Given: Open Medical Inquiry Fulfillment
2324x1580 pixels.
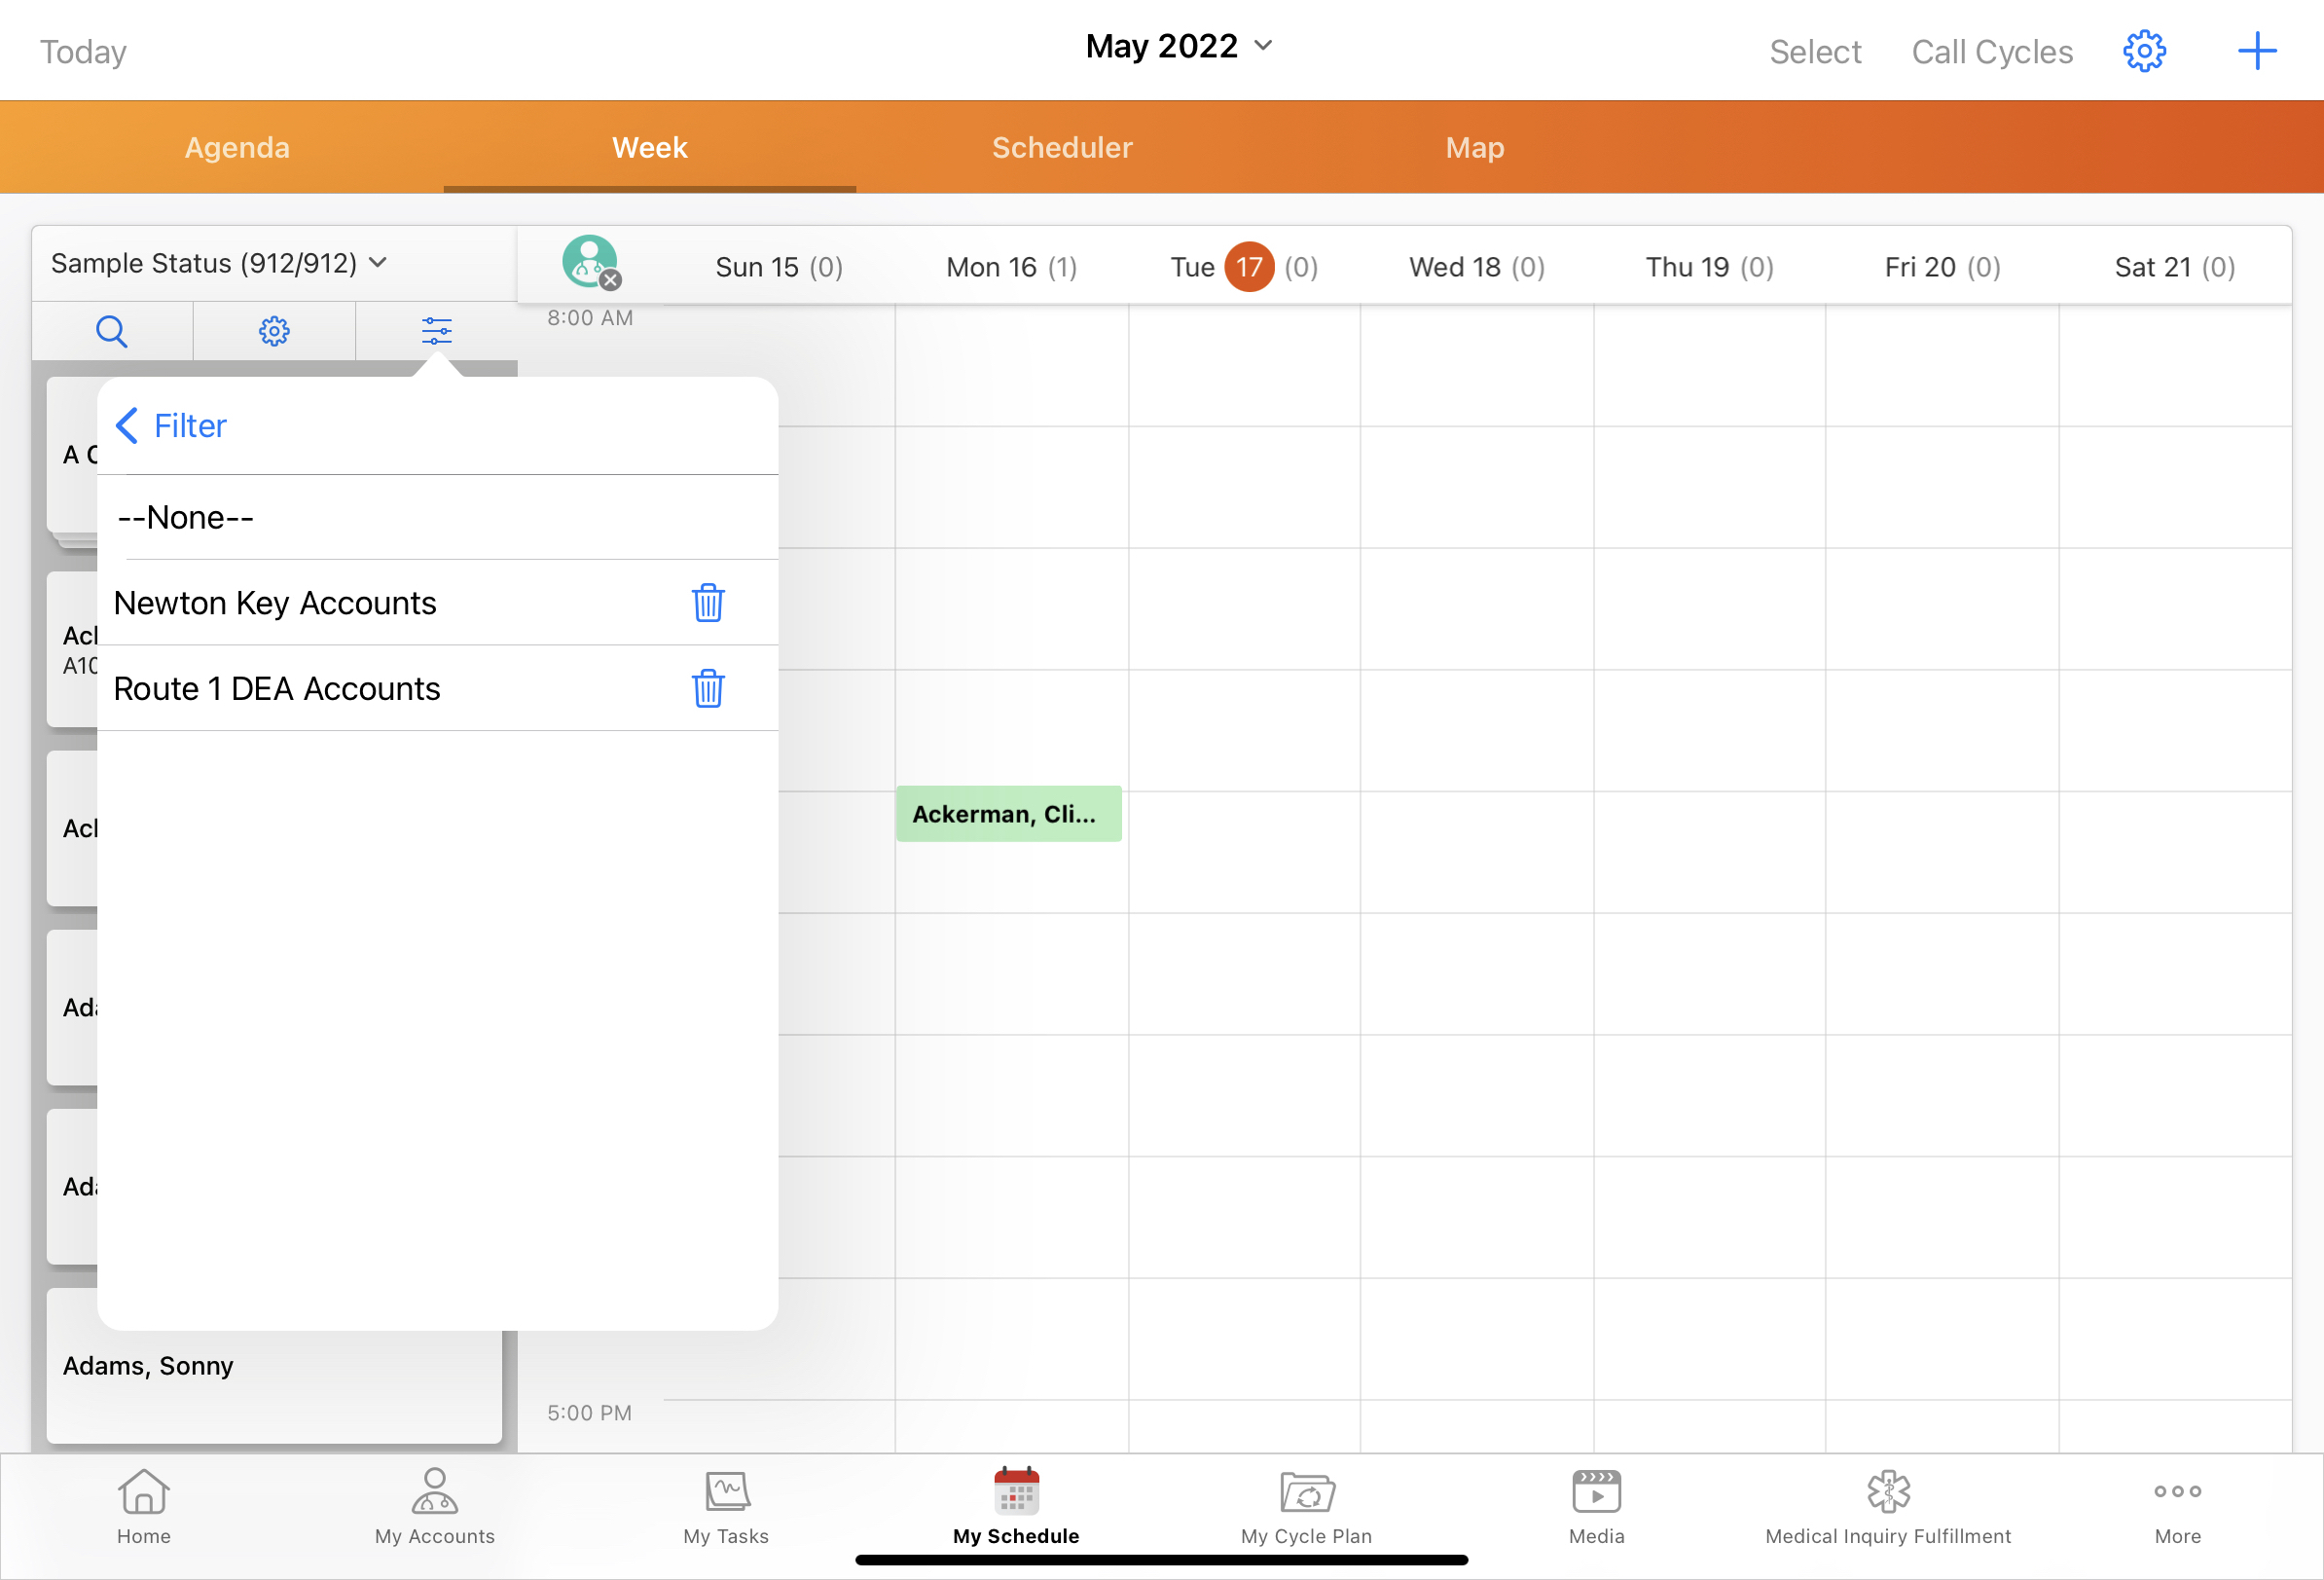Looking at the screenshot, I should 1887,1506.
